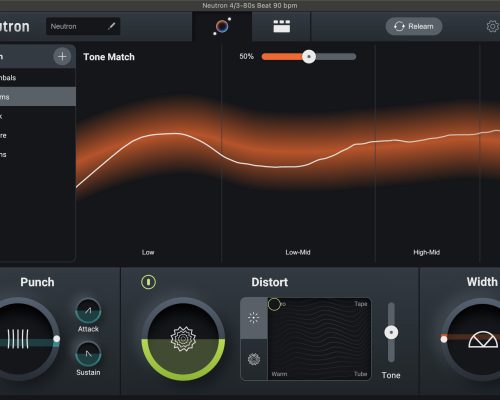The width and height of the screenshot is (500, 400).
Task: Click the pencil edit icon beside Neutron
Action: [112, 26]
